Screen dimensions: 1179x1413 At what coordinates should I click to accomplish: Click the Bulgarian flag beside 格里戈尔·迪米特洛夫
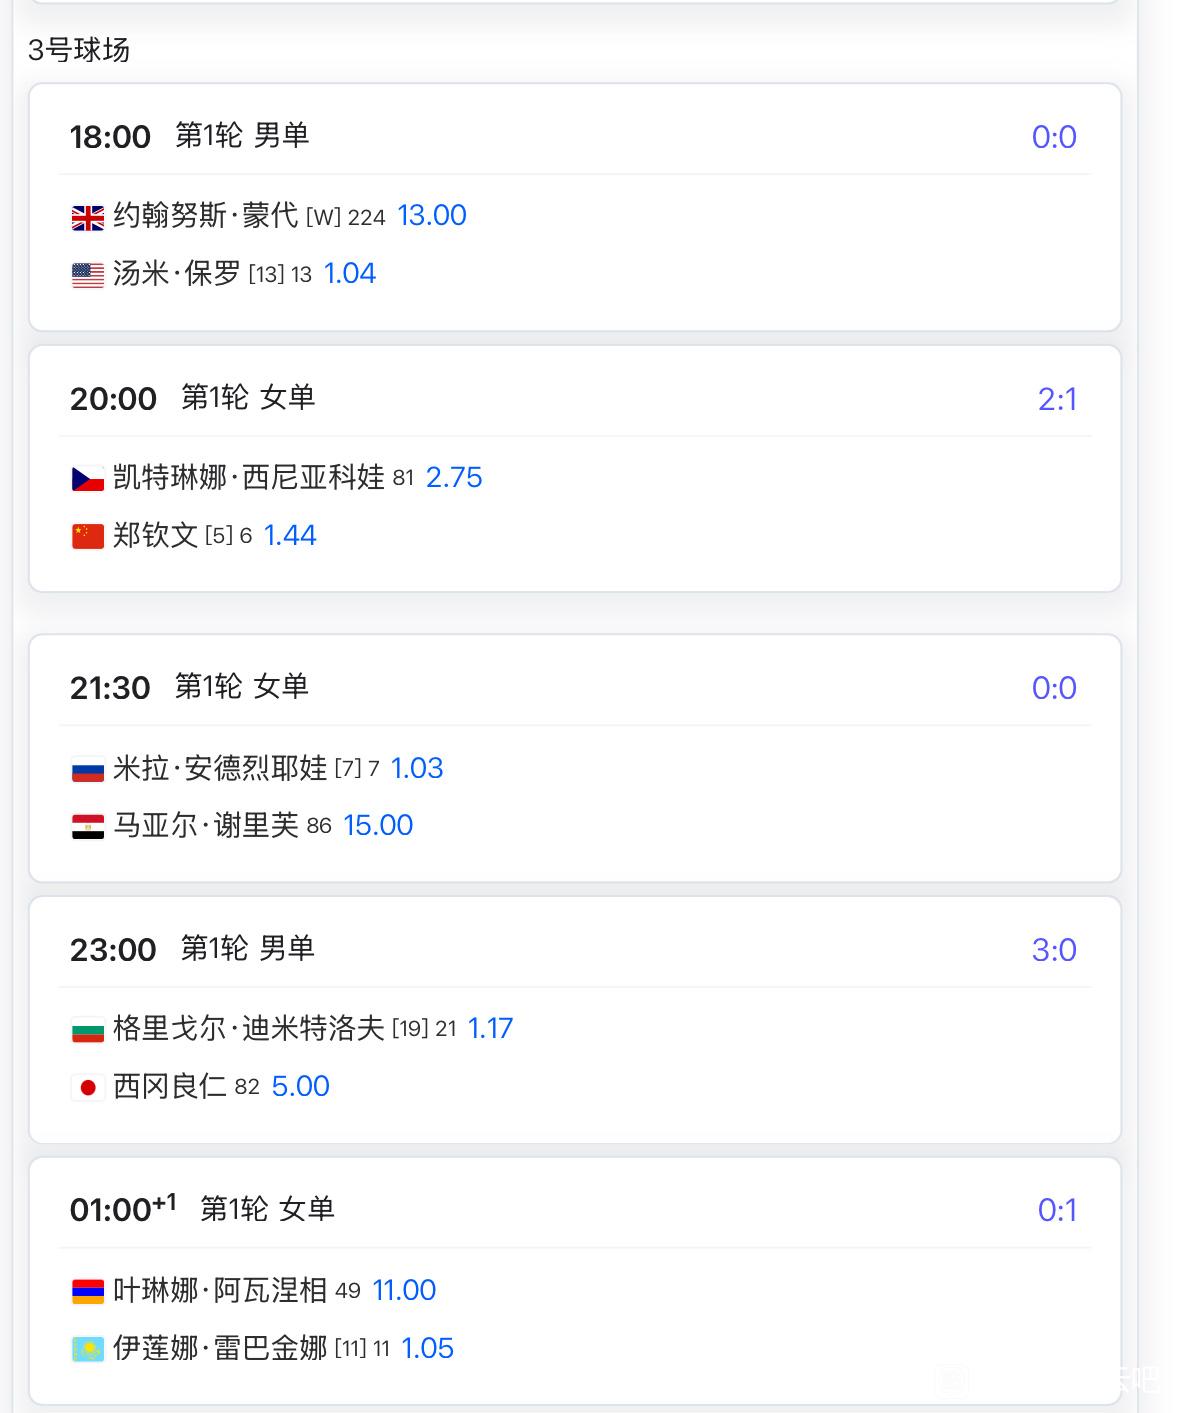pyautogui.click(x=88, y=1030)
